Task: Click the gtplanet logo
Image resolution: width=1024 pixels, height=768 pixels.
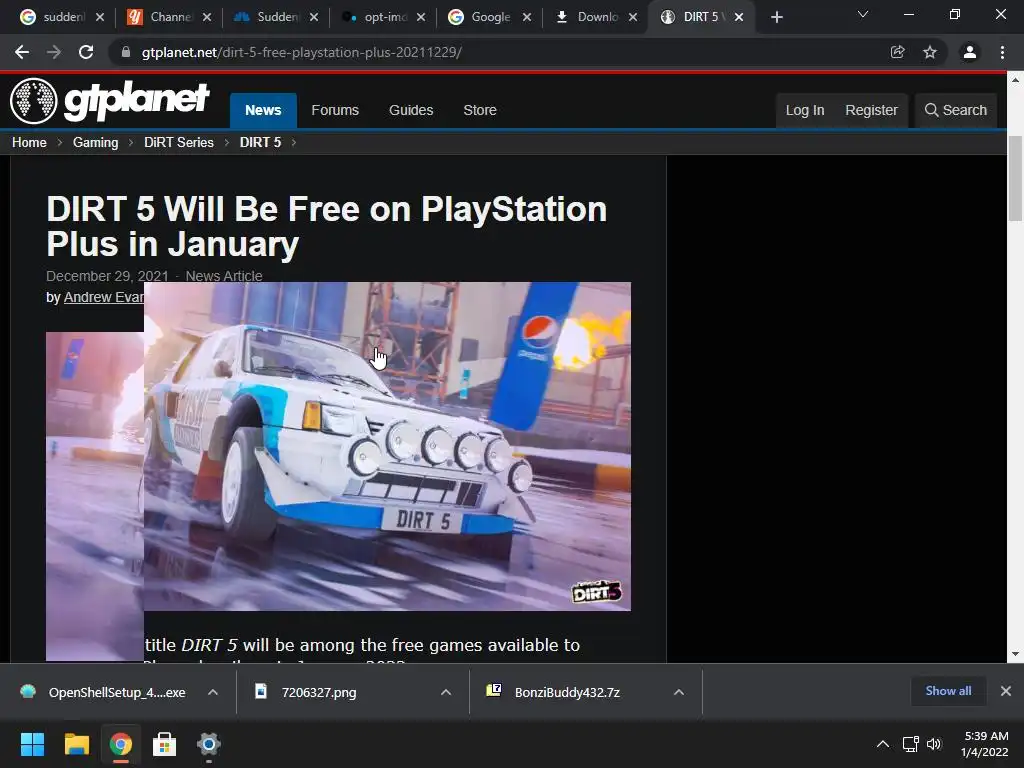Action: click(110, 101)
